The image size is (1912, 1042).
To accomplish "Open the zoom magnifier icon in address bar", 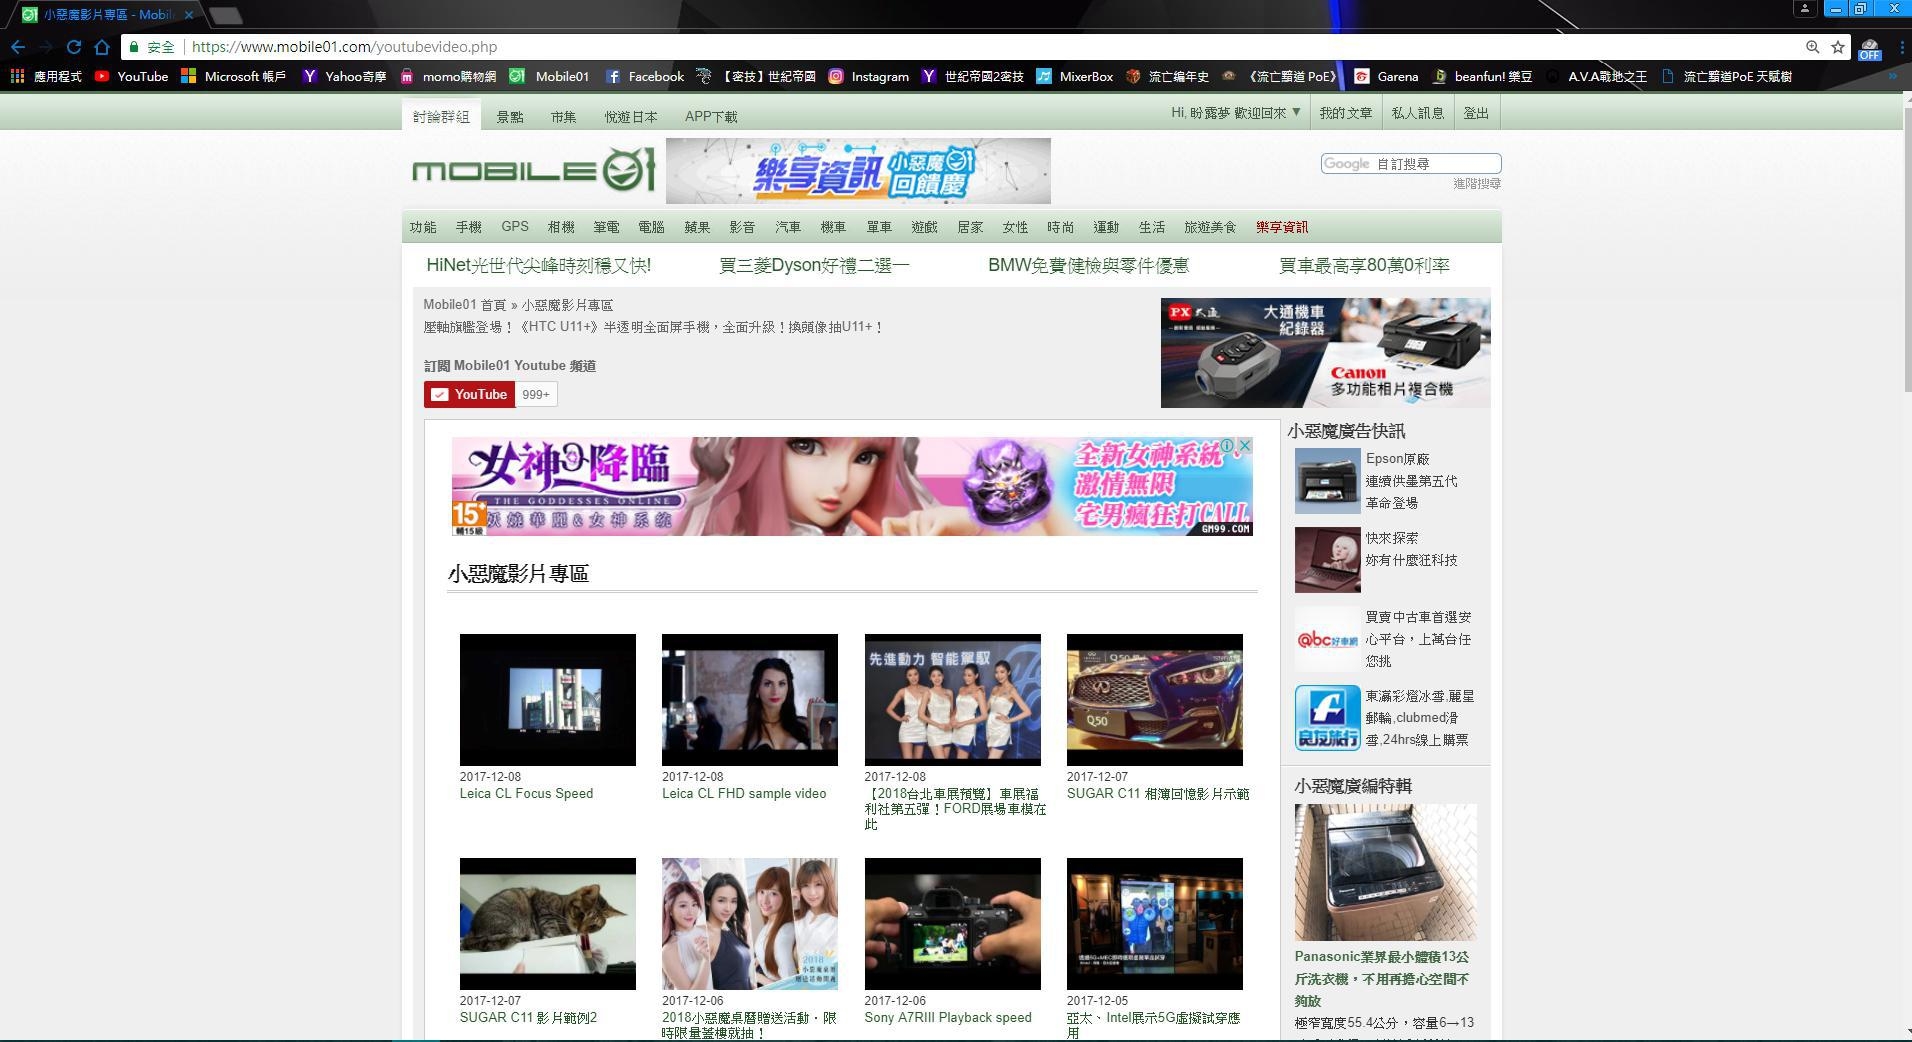I will point(1812,47).
